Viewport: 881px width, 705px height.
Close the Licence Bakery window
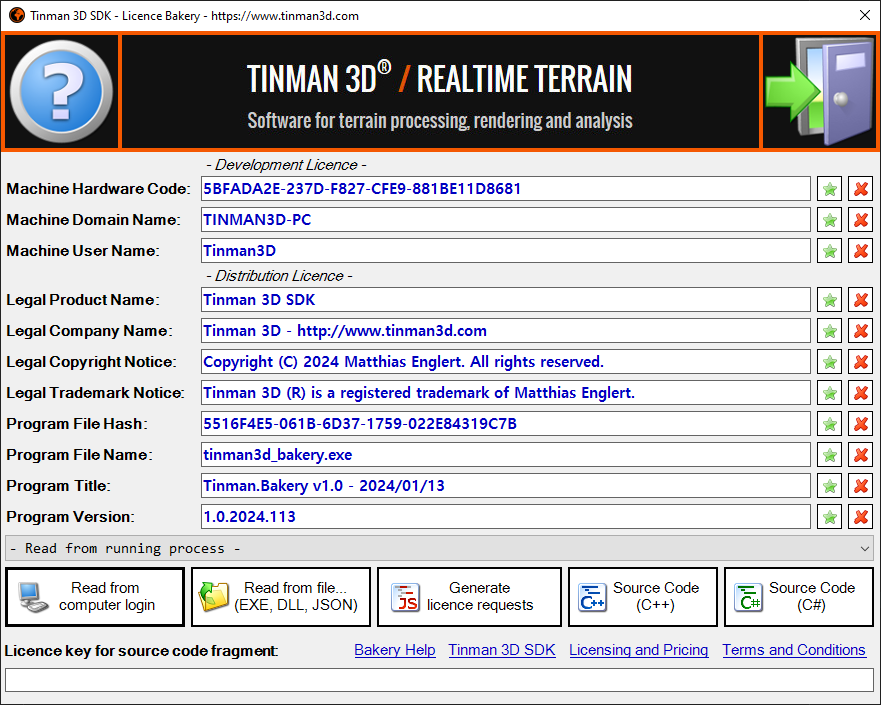point(865,15)
